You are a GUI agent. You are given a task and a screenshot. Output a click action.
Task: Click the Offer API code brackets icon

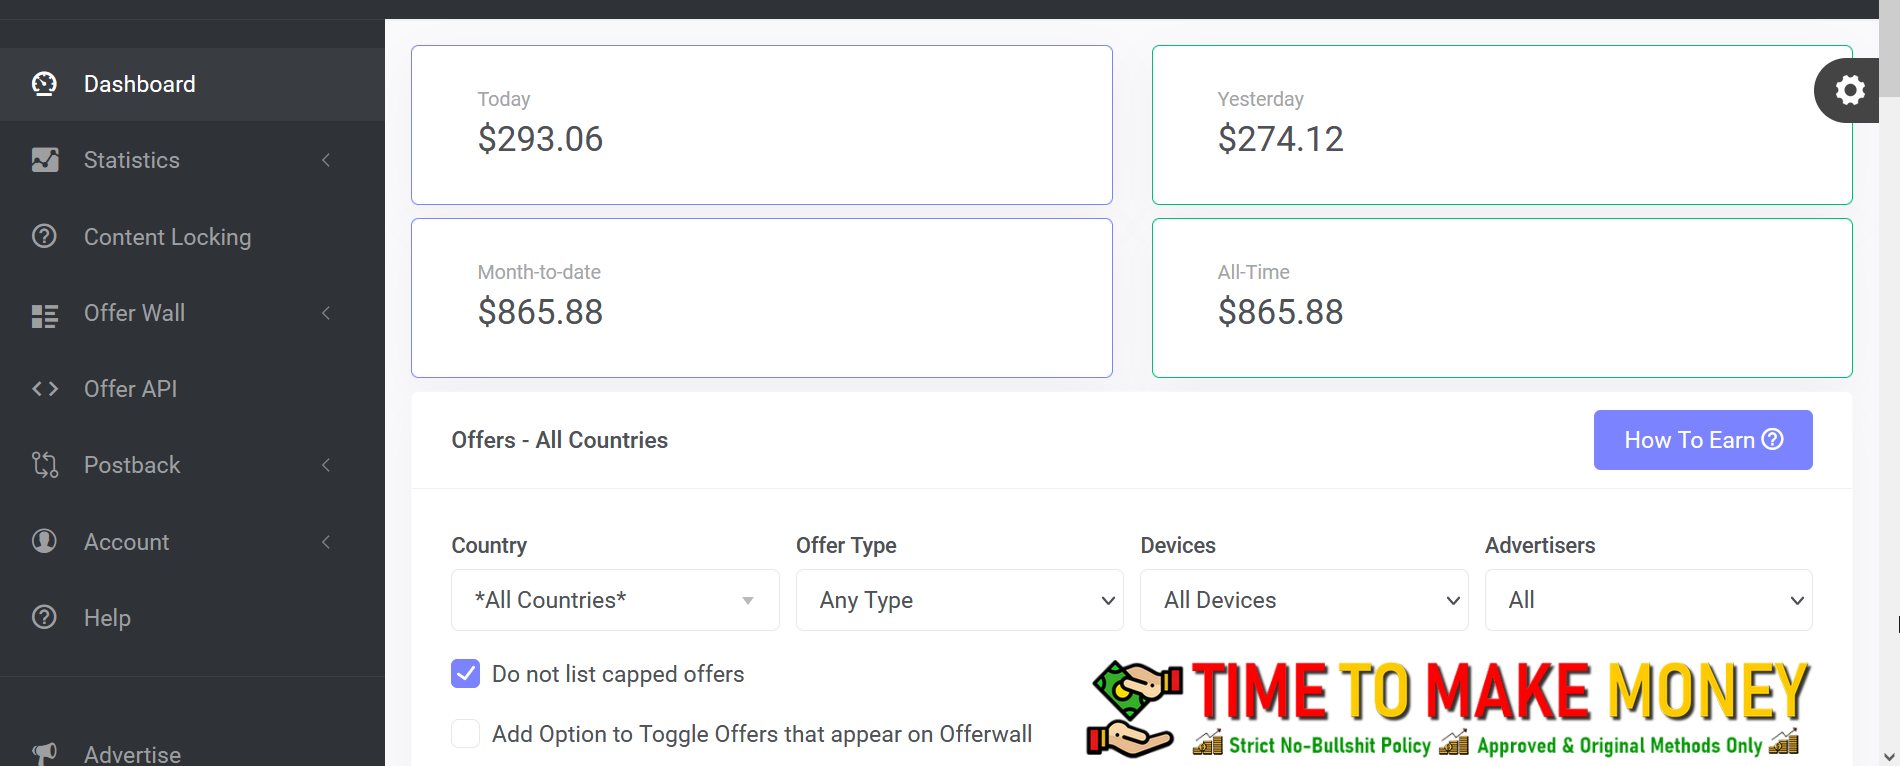(45, 389)
